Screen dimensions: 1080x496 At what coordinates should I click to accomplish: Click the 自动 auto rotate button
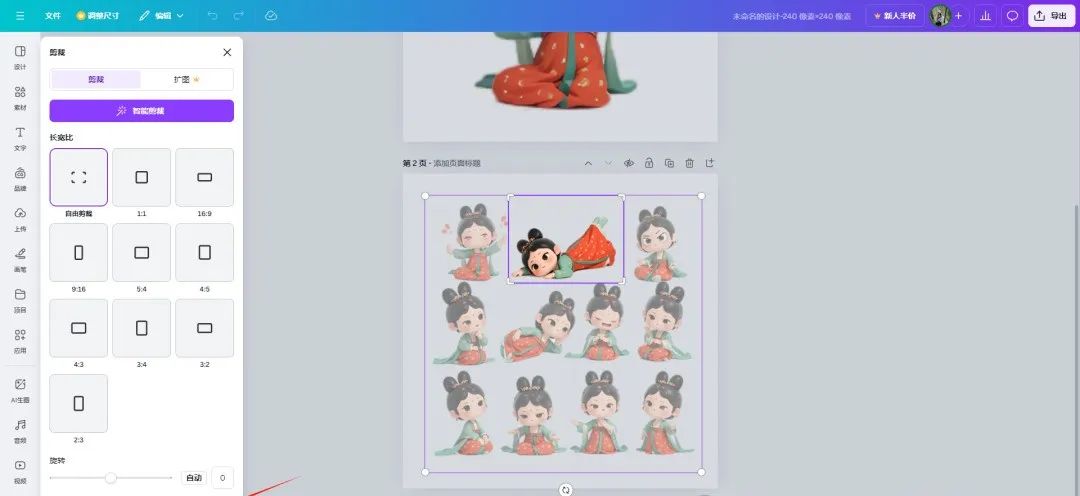pos(194,477)
